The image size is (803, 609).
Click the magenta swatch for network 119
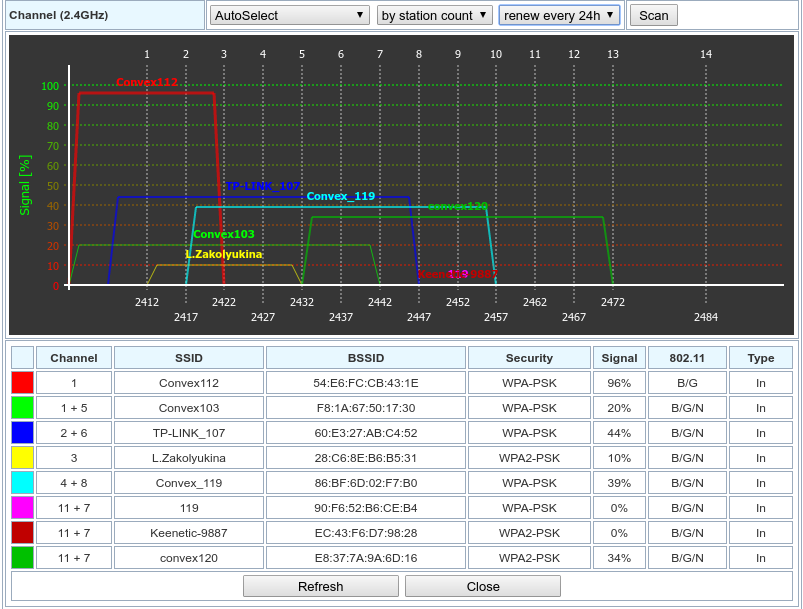(x=22, y=508)
